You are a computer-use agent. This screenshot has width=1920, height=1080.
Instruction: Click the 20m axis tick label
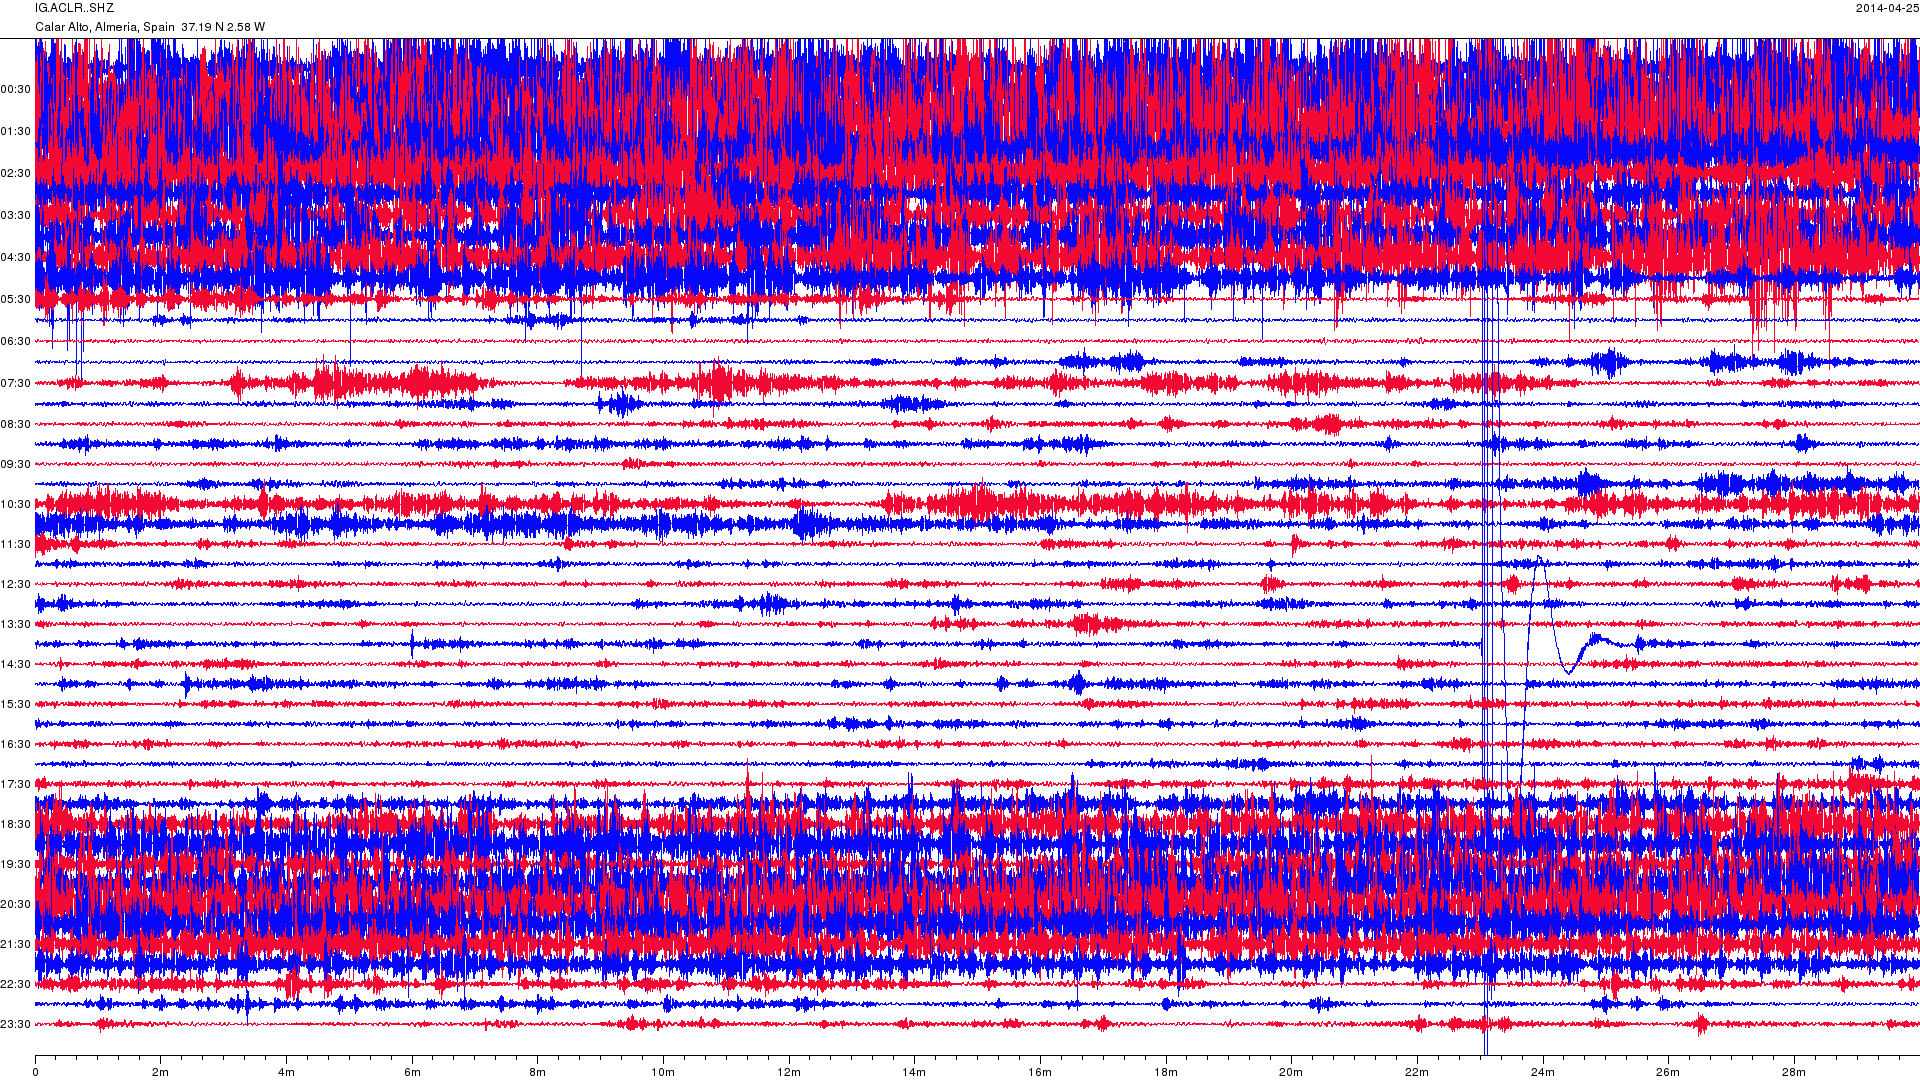pos(1291,1073)
